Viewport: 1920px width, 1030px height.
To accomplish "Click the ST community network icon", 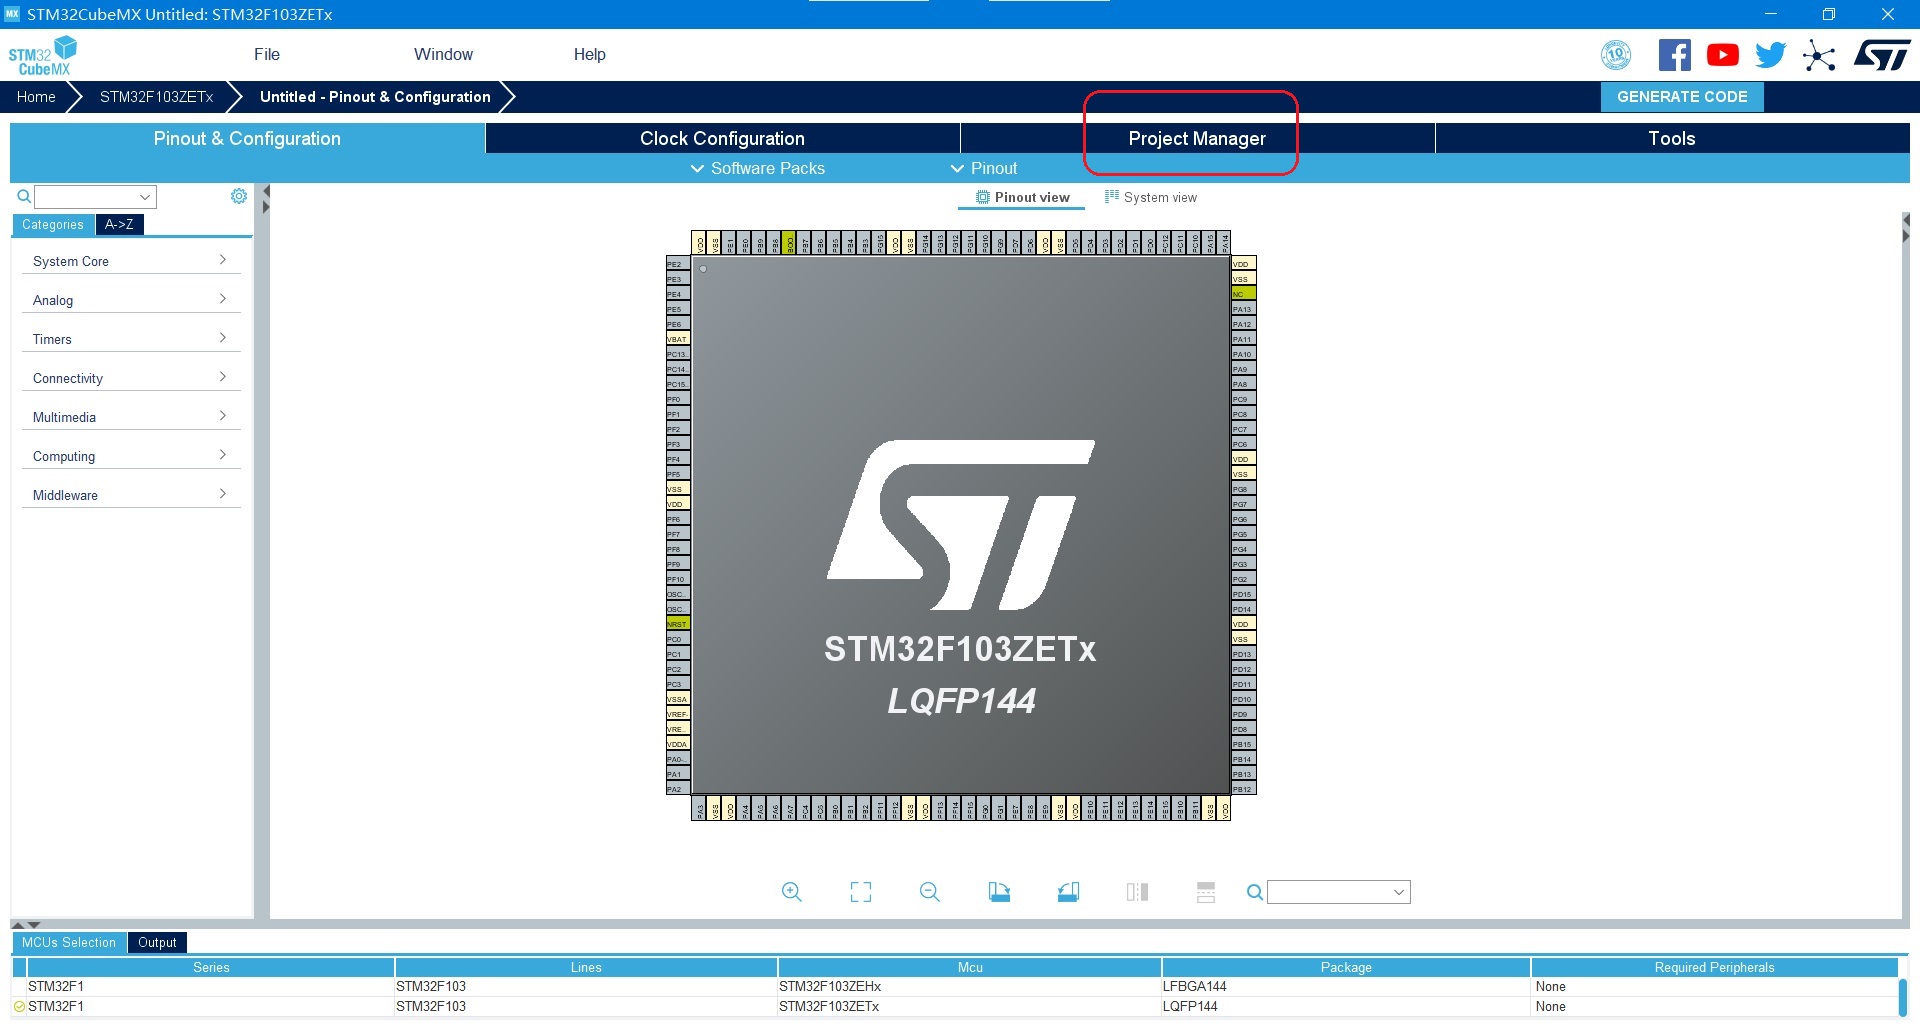I will click(1819, 55).
